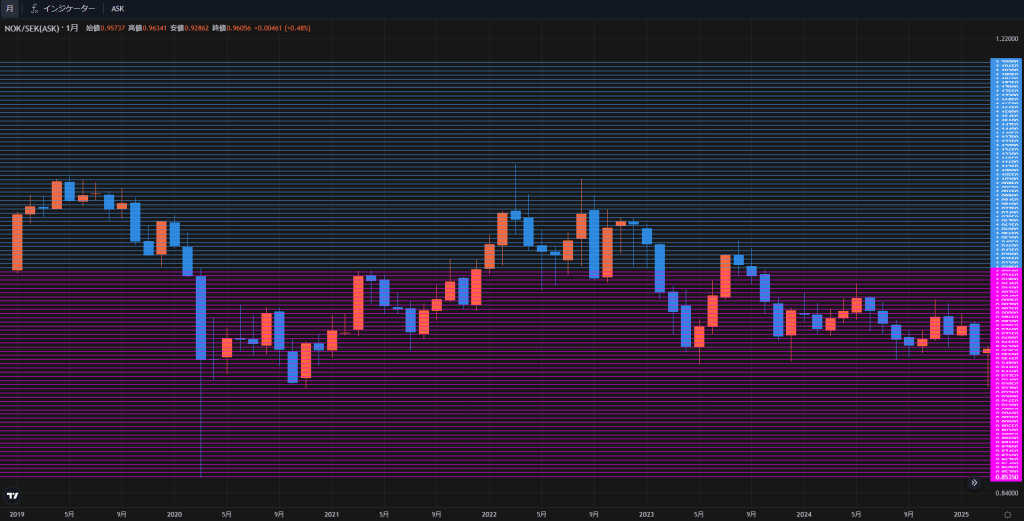Open the インジケーター menu

coord(68,8)
